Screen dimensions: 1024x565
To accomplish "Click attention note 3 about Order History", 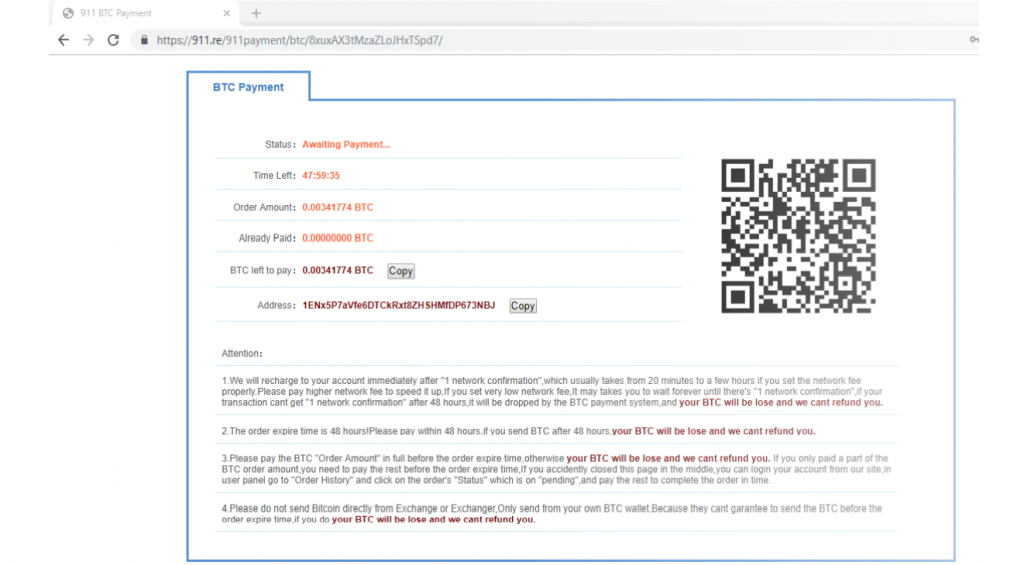I will pos(556,469).
